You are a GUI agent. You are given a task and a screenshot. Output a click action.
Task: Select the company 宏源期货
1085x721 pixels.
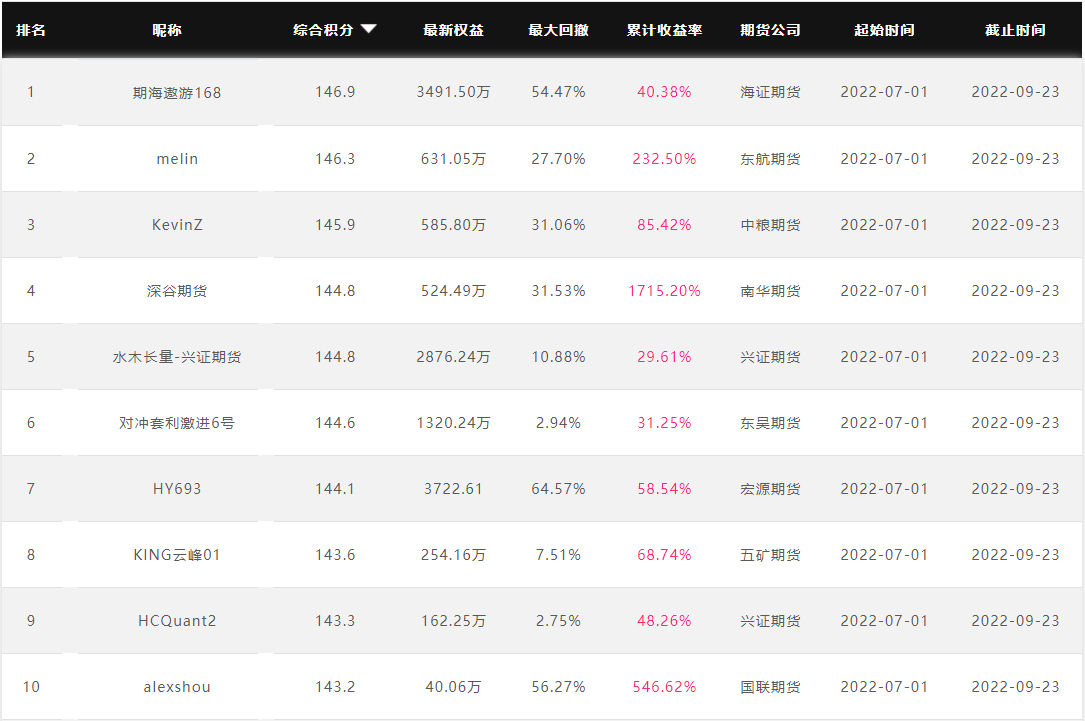[770, 489]
